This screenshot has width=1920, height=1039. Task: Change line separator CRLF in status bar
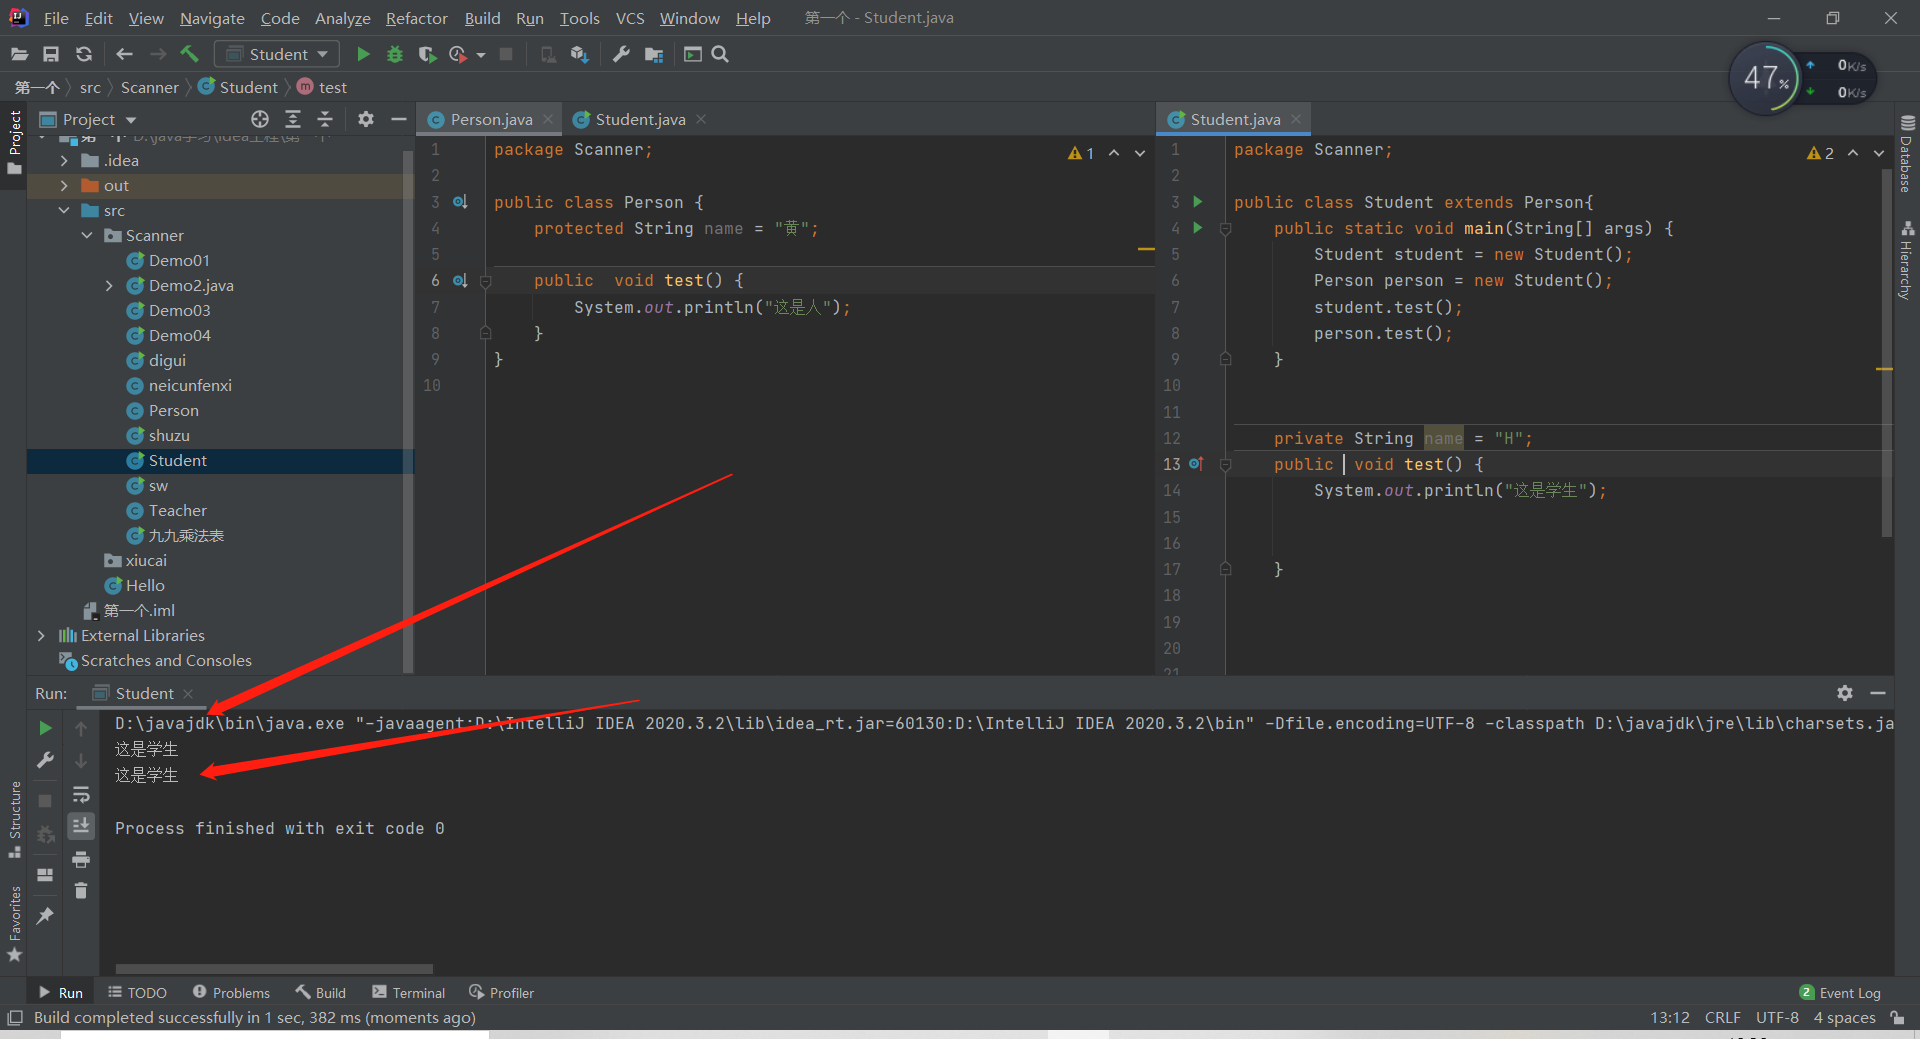coord(1722,1017)
